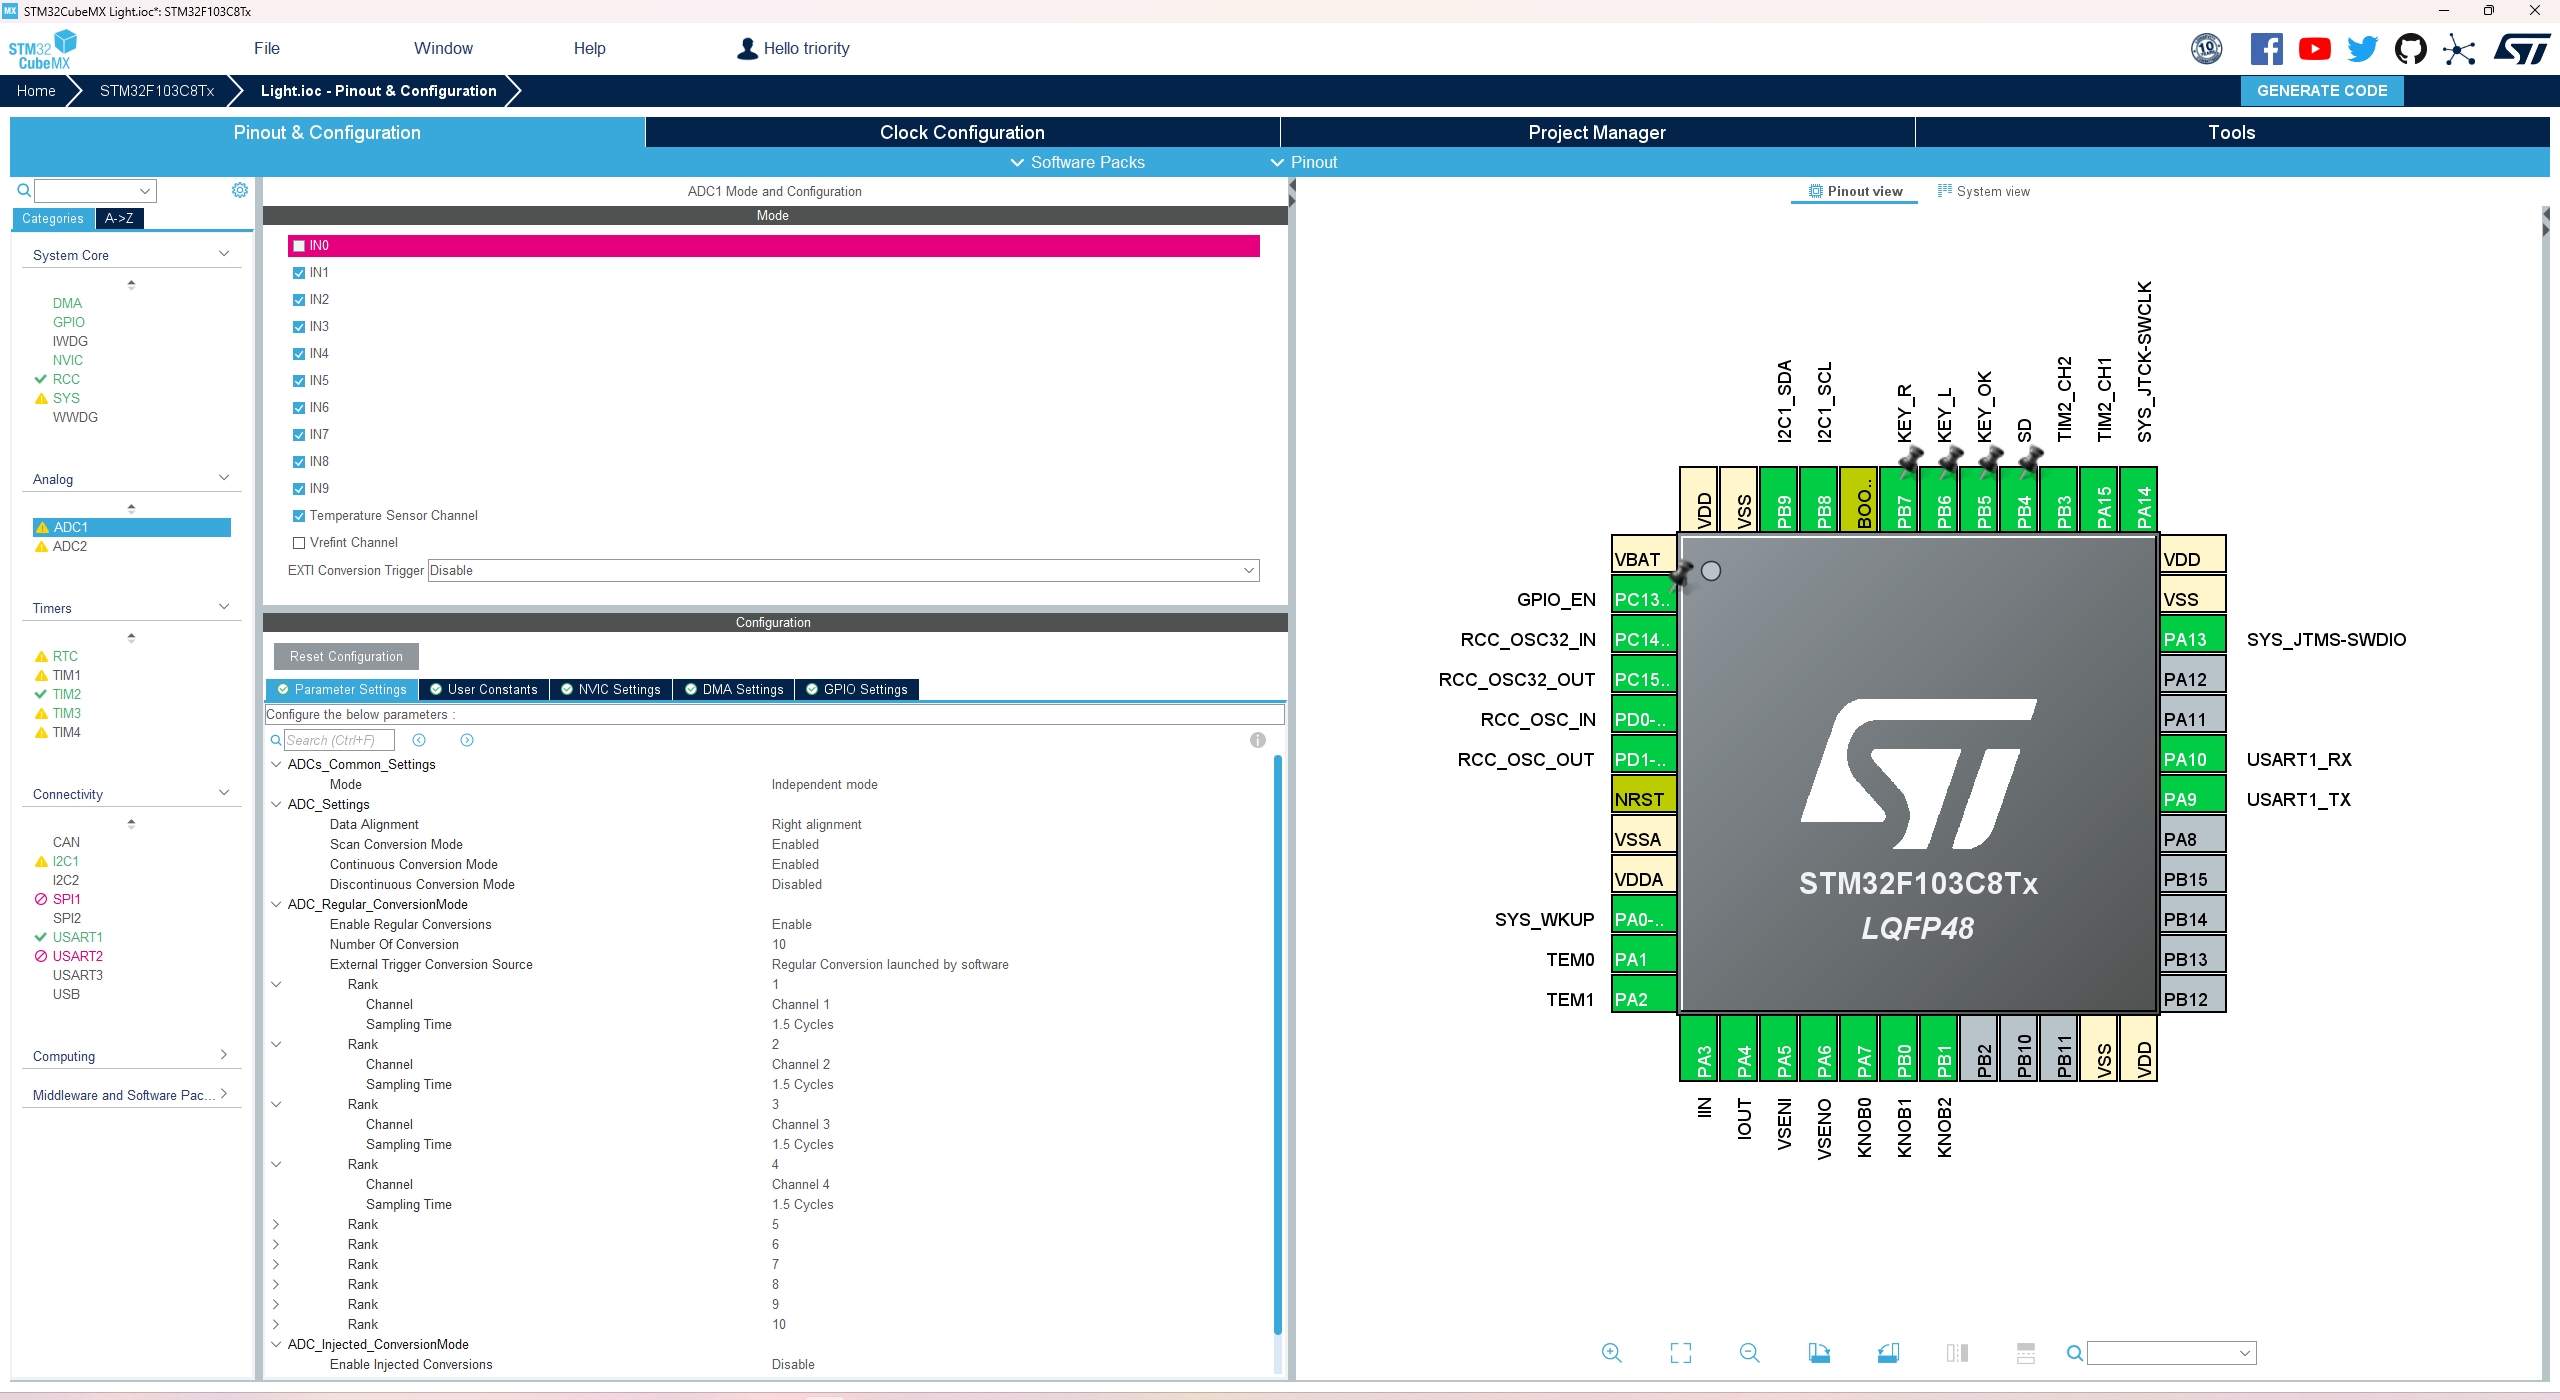Click the parameter list vertical scrollbar

[x=1277, y=1043]
